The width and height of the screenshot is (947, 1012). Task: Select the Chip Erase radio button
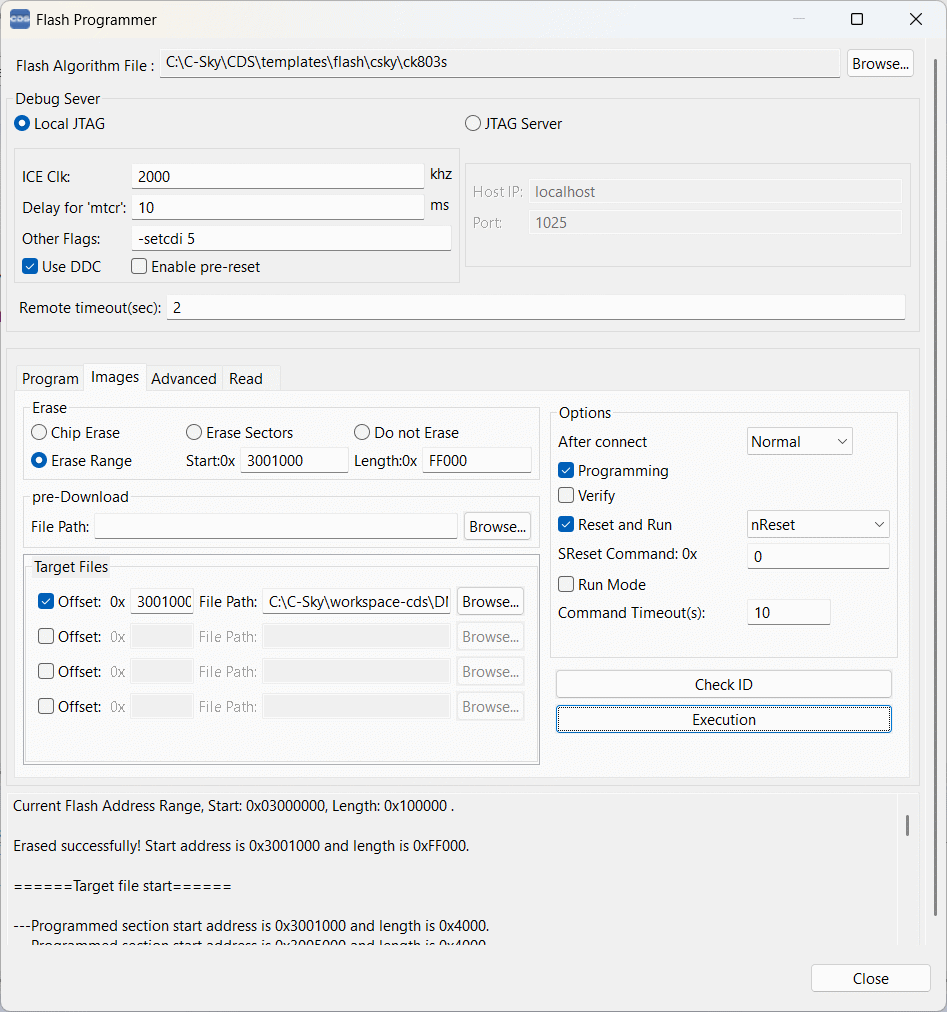[40, 433]
